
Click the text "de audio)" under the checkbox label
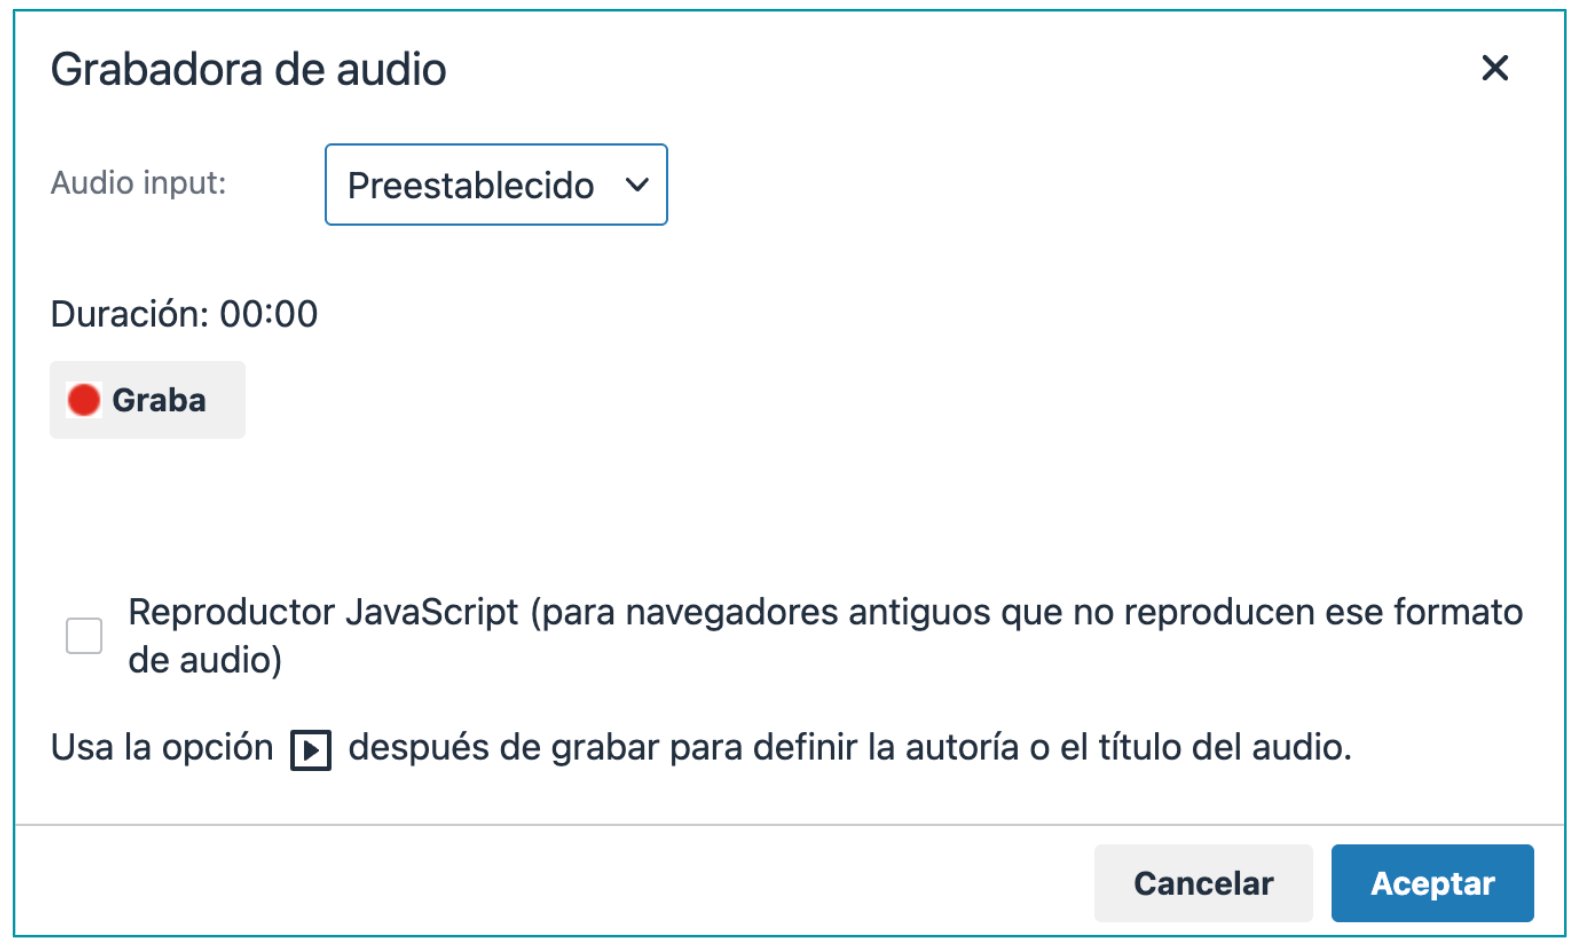pyautogui.click(x=205, y=660)
